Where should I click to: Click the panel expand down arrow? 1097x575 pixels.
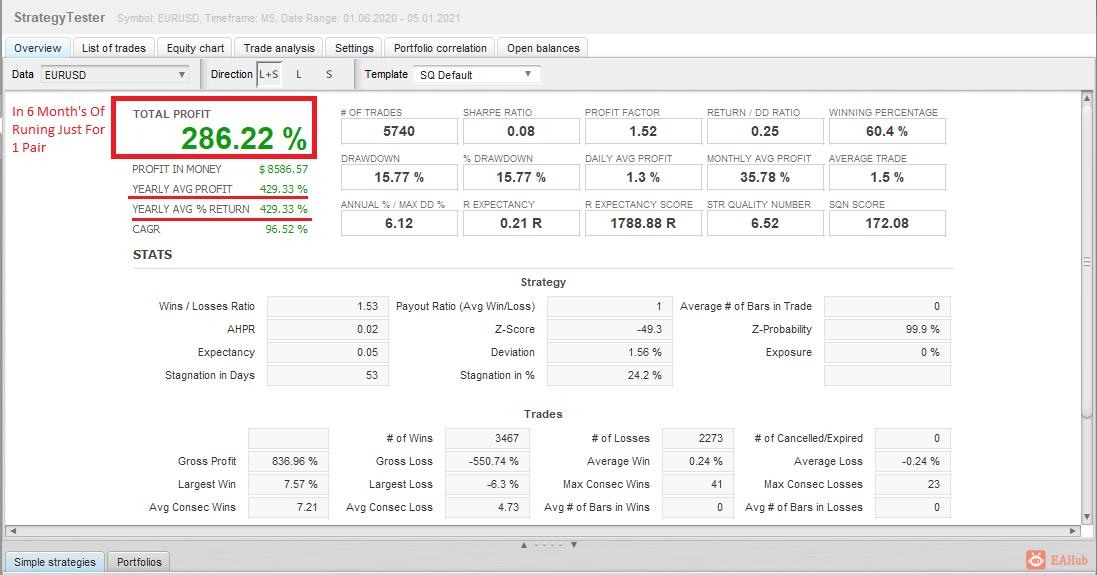pos(574,545)
